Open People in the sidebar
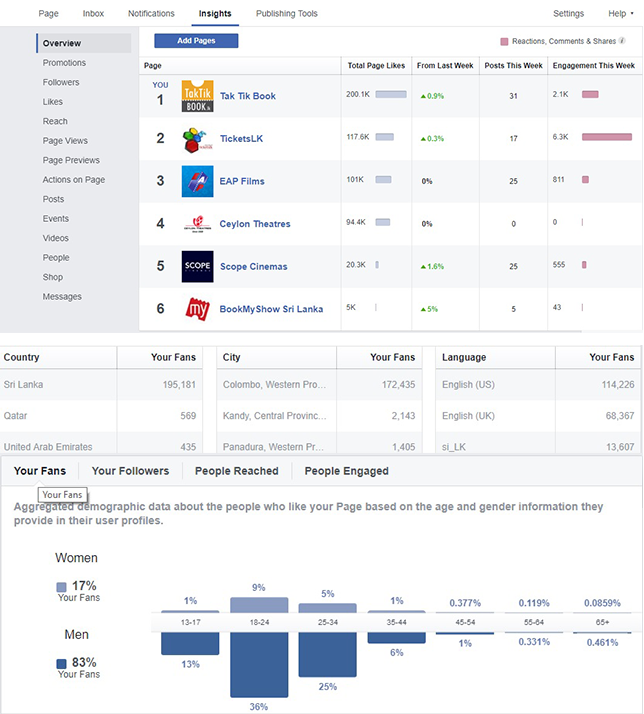Image resolution: width=644 pixels, height=714 pixels. [x=56, y=258]
